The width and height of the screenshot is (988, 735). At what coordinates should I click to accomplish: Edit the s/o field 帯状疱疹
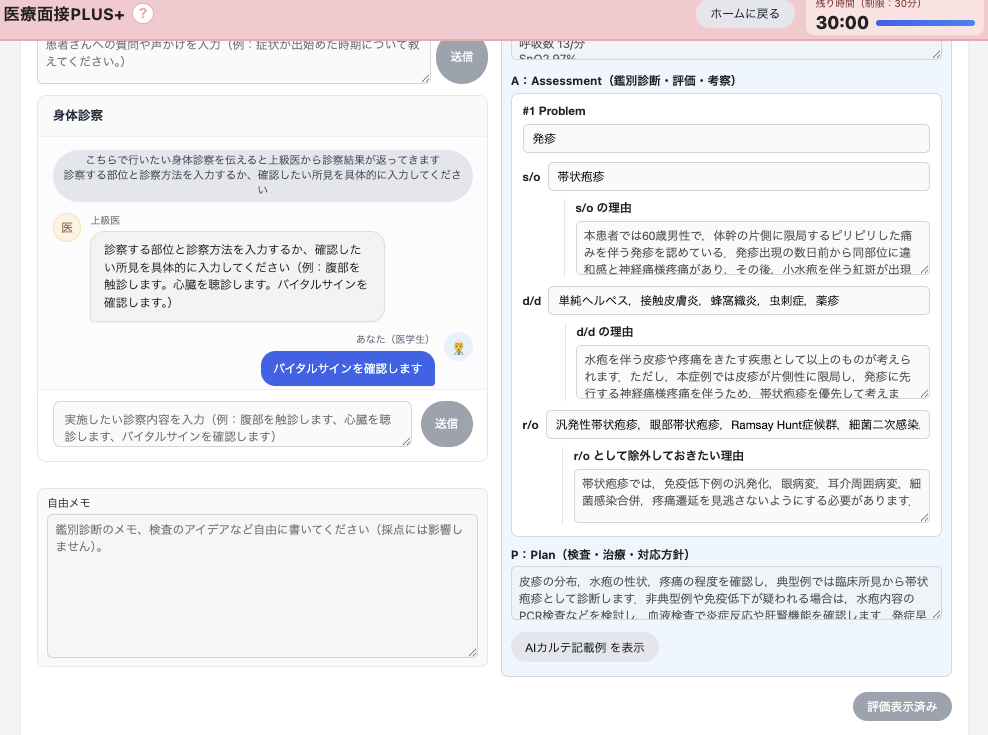pyautogui.click(x=738, y=177)
